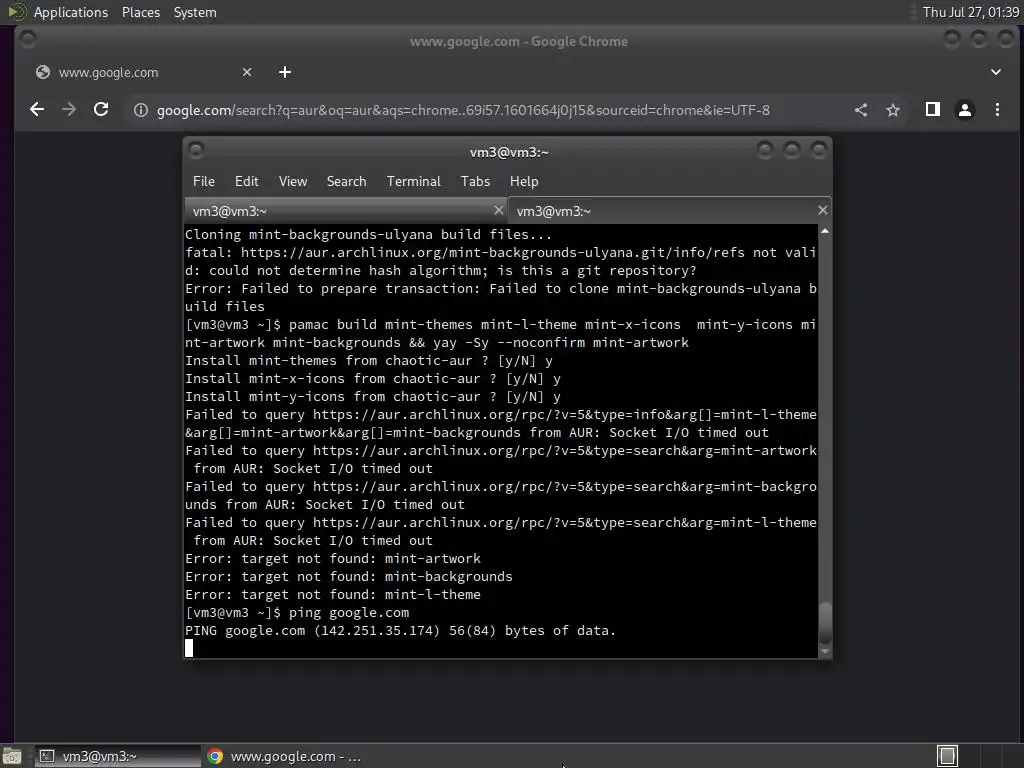
Task: Close the www.google.com Chrome tab
Action: pos(246,72)
